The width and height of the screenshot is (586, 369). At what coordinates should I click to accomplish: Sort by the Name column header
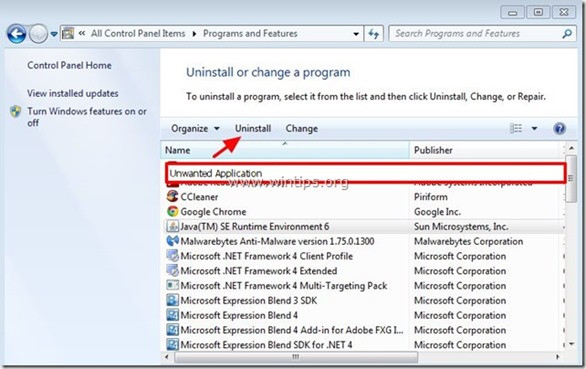(x=286, y=150)
